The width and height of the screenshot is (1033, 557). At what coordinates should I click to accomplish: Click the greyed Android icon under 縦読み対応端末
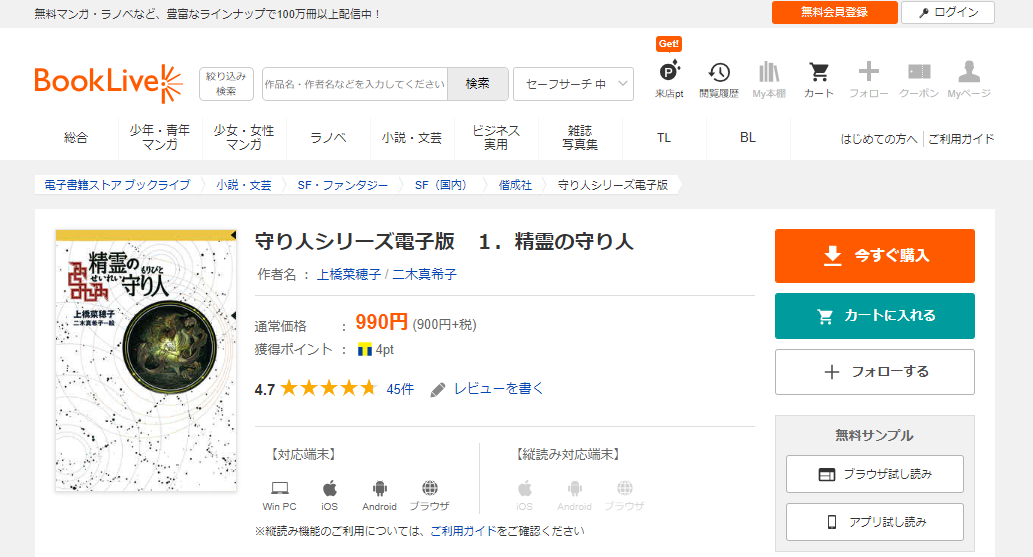(x=574, y=488)
